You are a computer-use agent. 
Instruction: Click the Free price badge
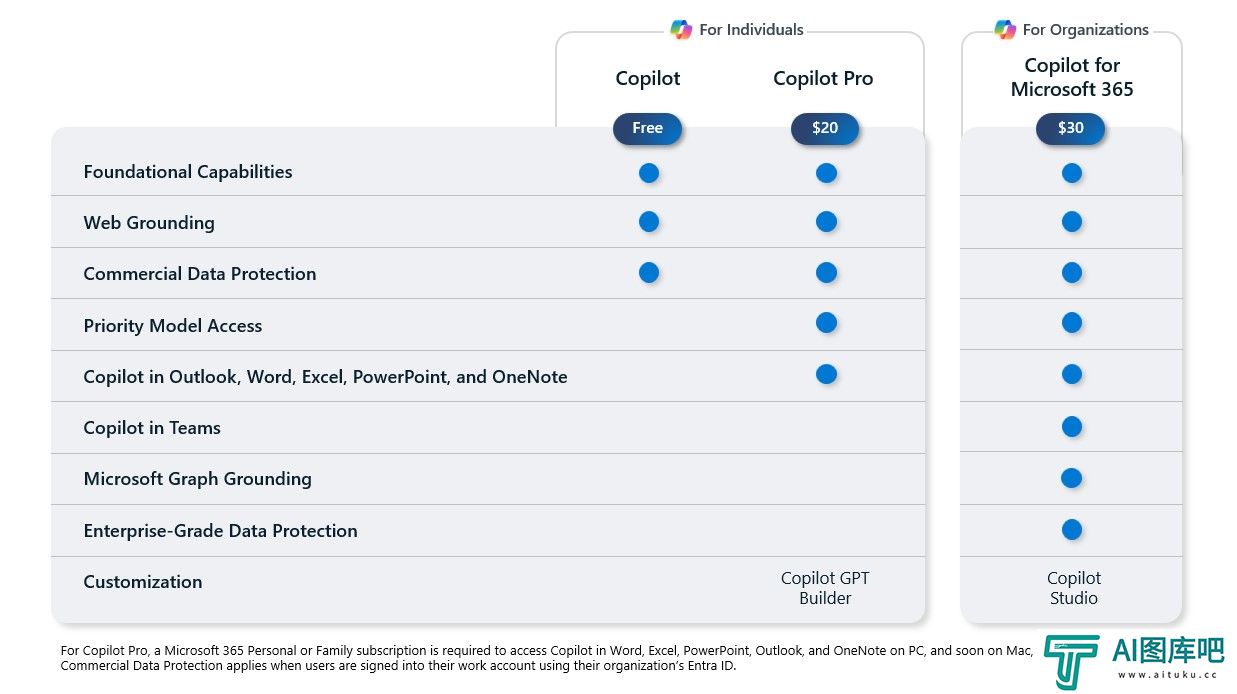647,128
